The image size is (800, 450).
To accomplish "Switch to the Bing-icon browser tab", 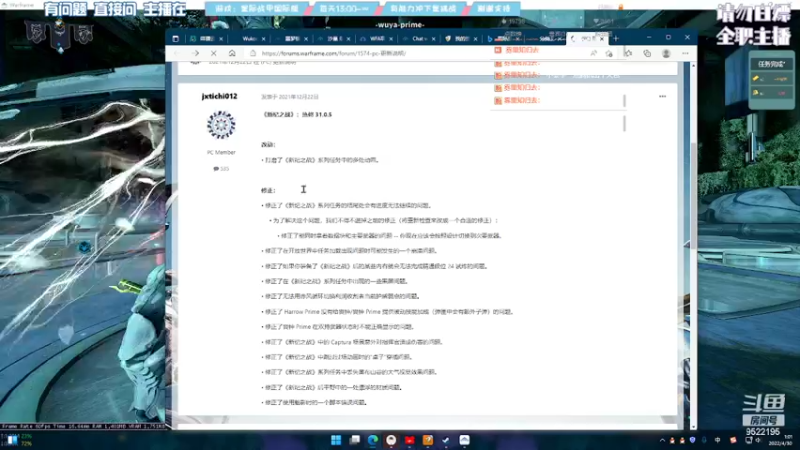I will (503, 39).
